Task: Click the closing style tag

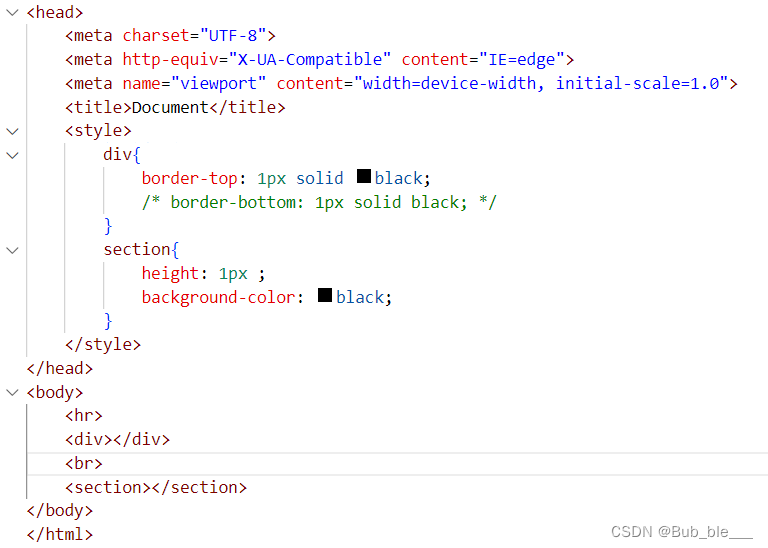Action: pos(103,344)
